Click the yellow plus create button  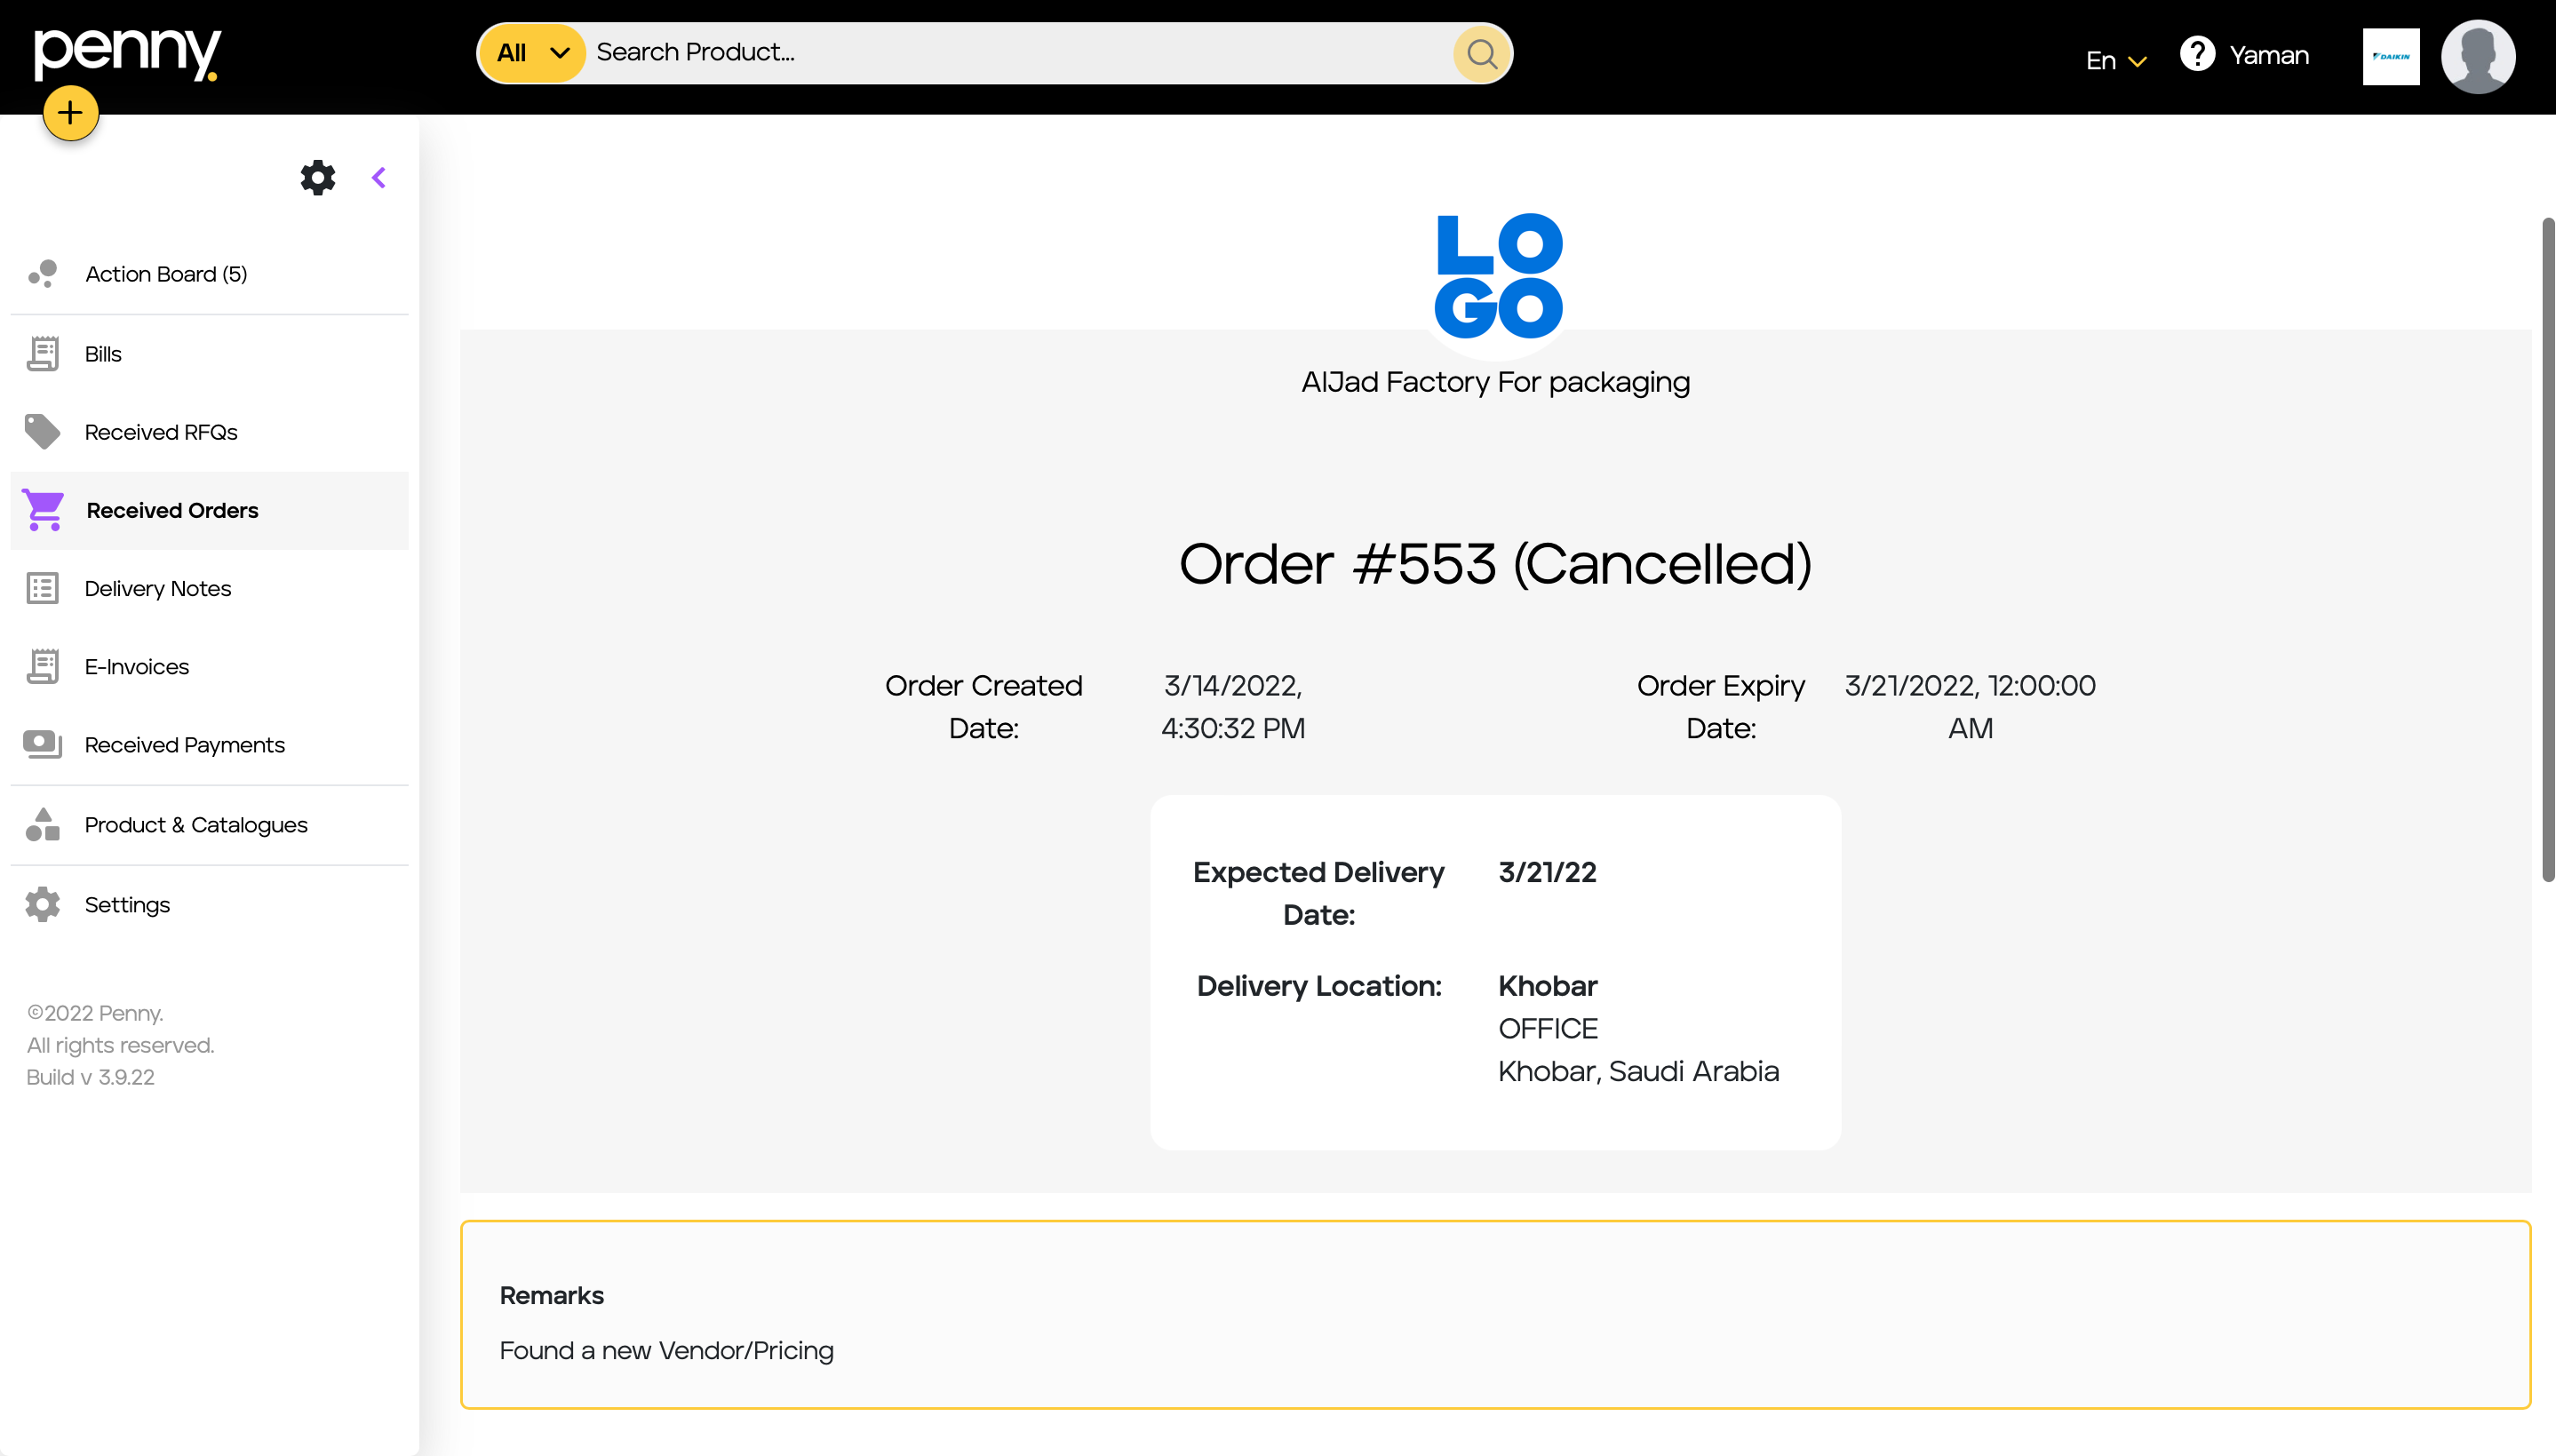(x=70, y=113)
